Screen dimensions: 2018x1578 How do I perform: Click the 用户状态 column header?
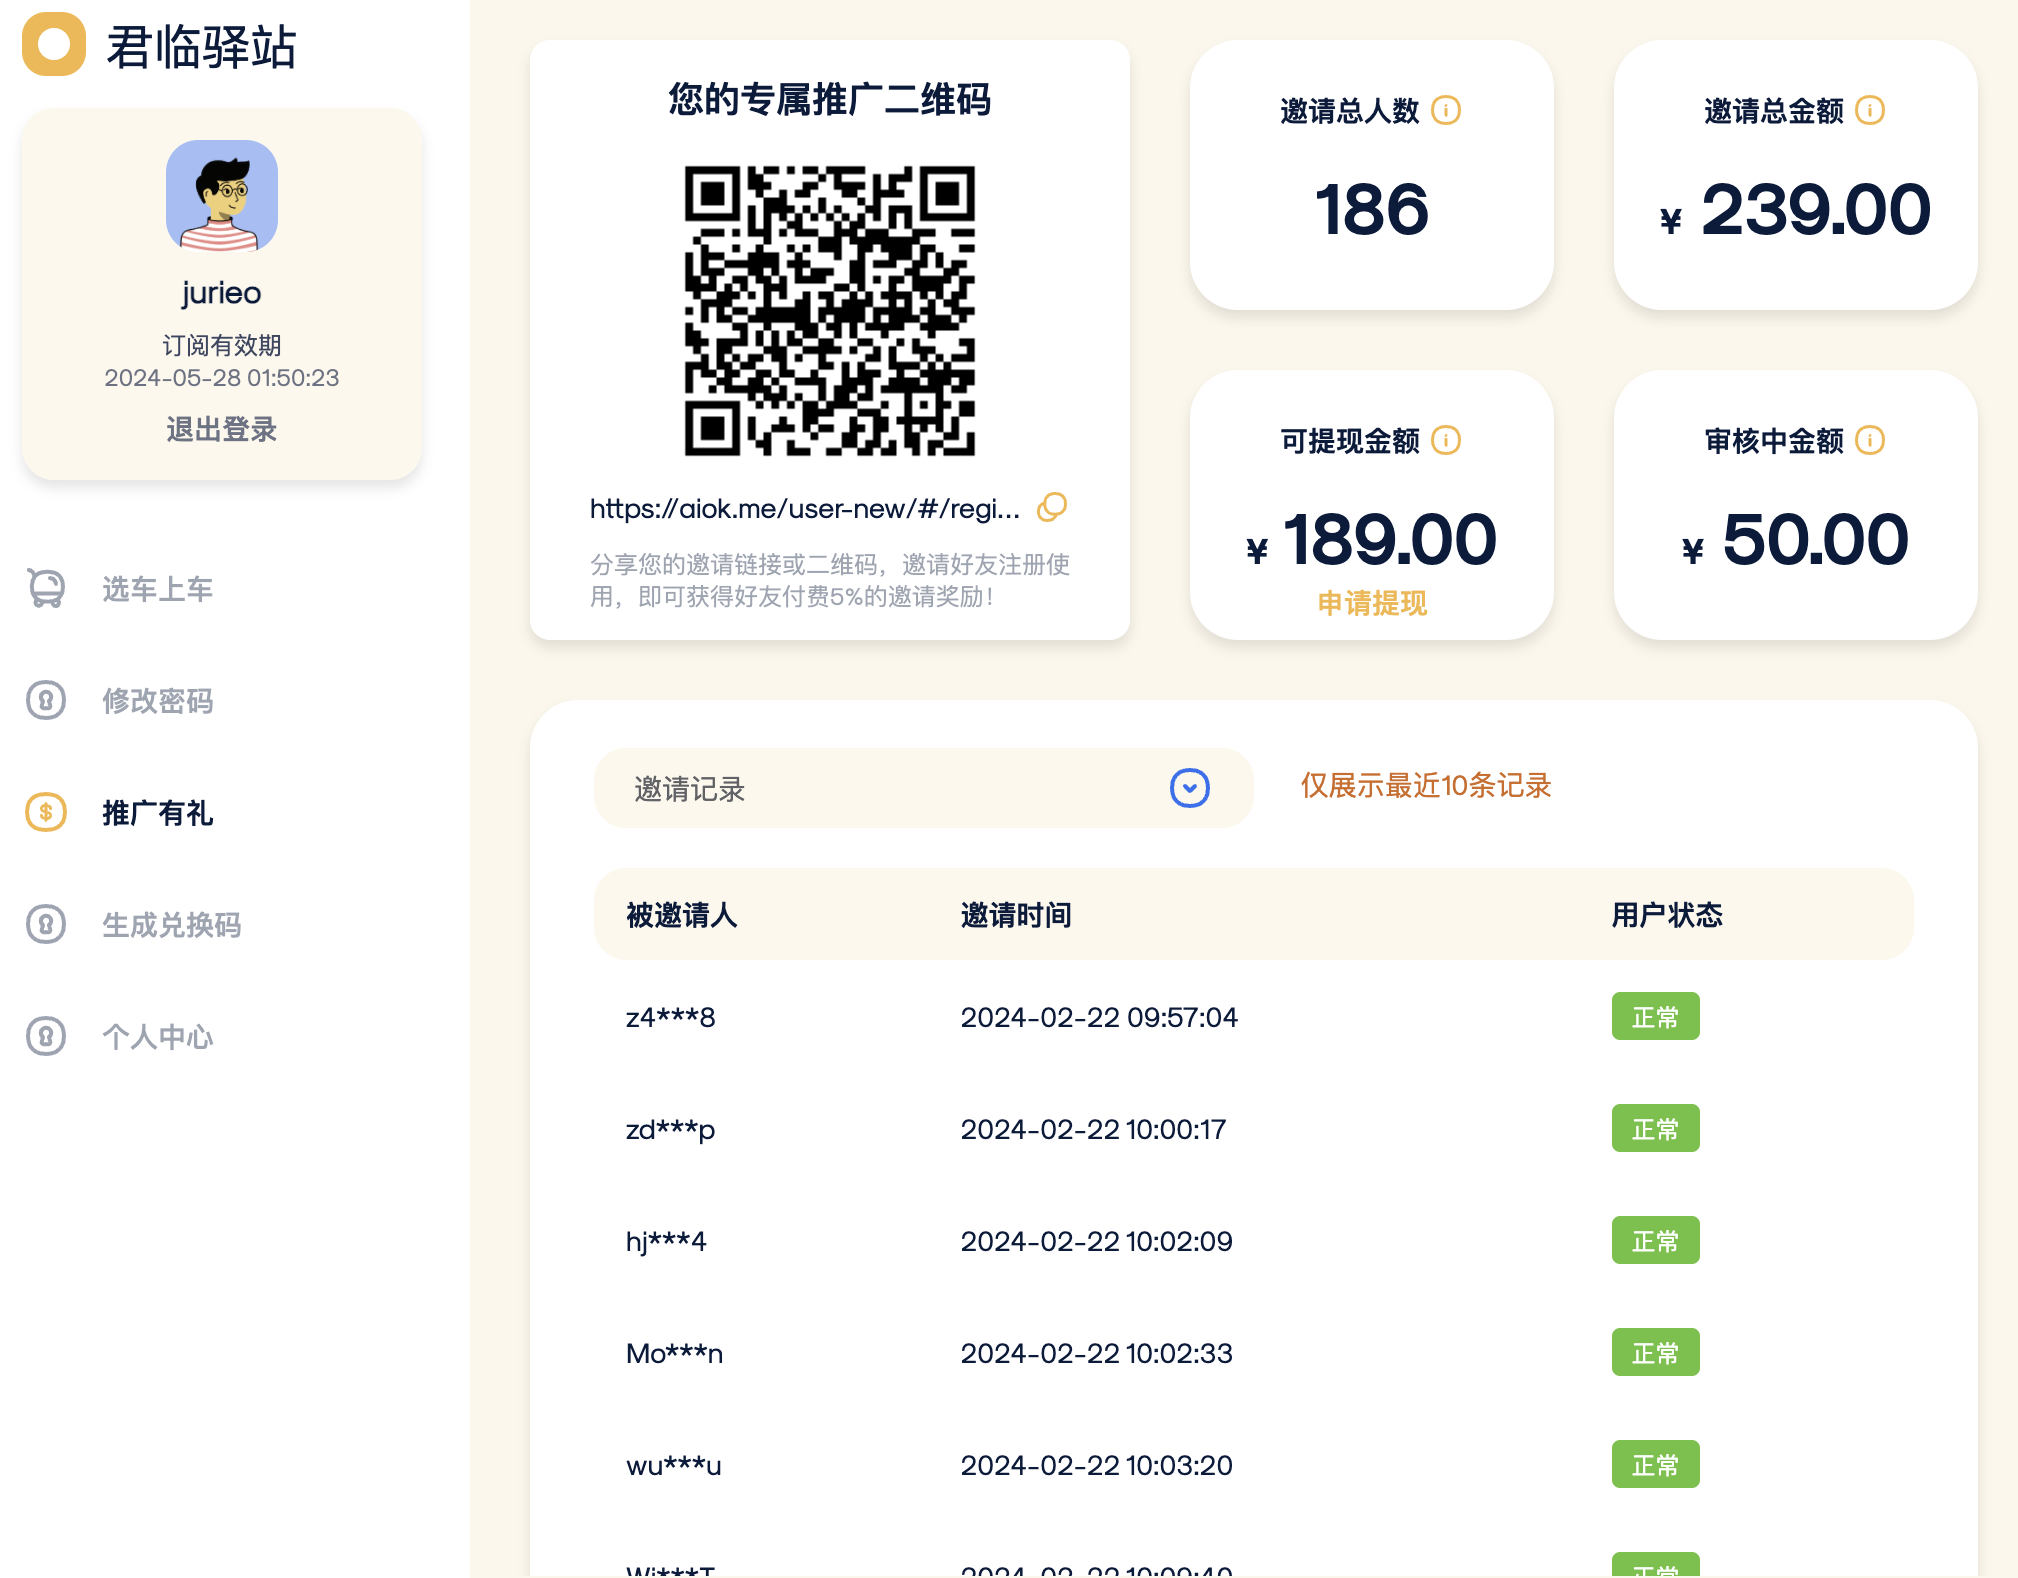point(1666,915)
